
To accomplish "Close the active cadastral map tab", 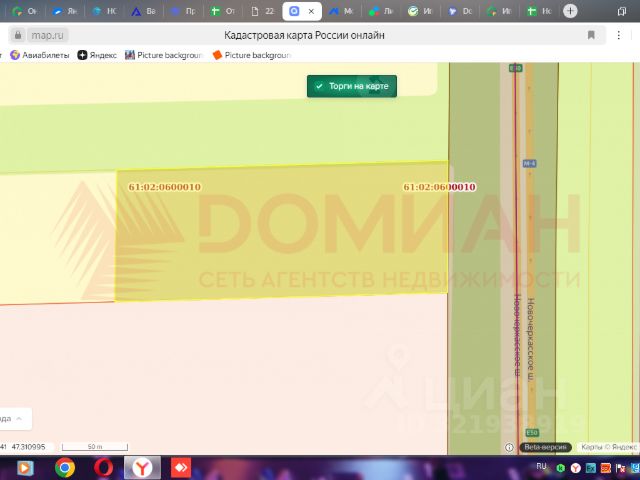I will pos(311,11).
